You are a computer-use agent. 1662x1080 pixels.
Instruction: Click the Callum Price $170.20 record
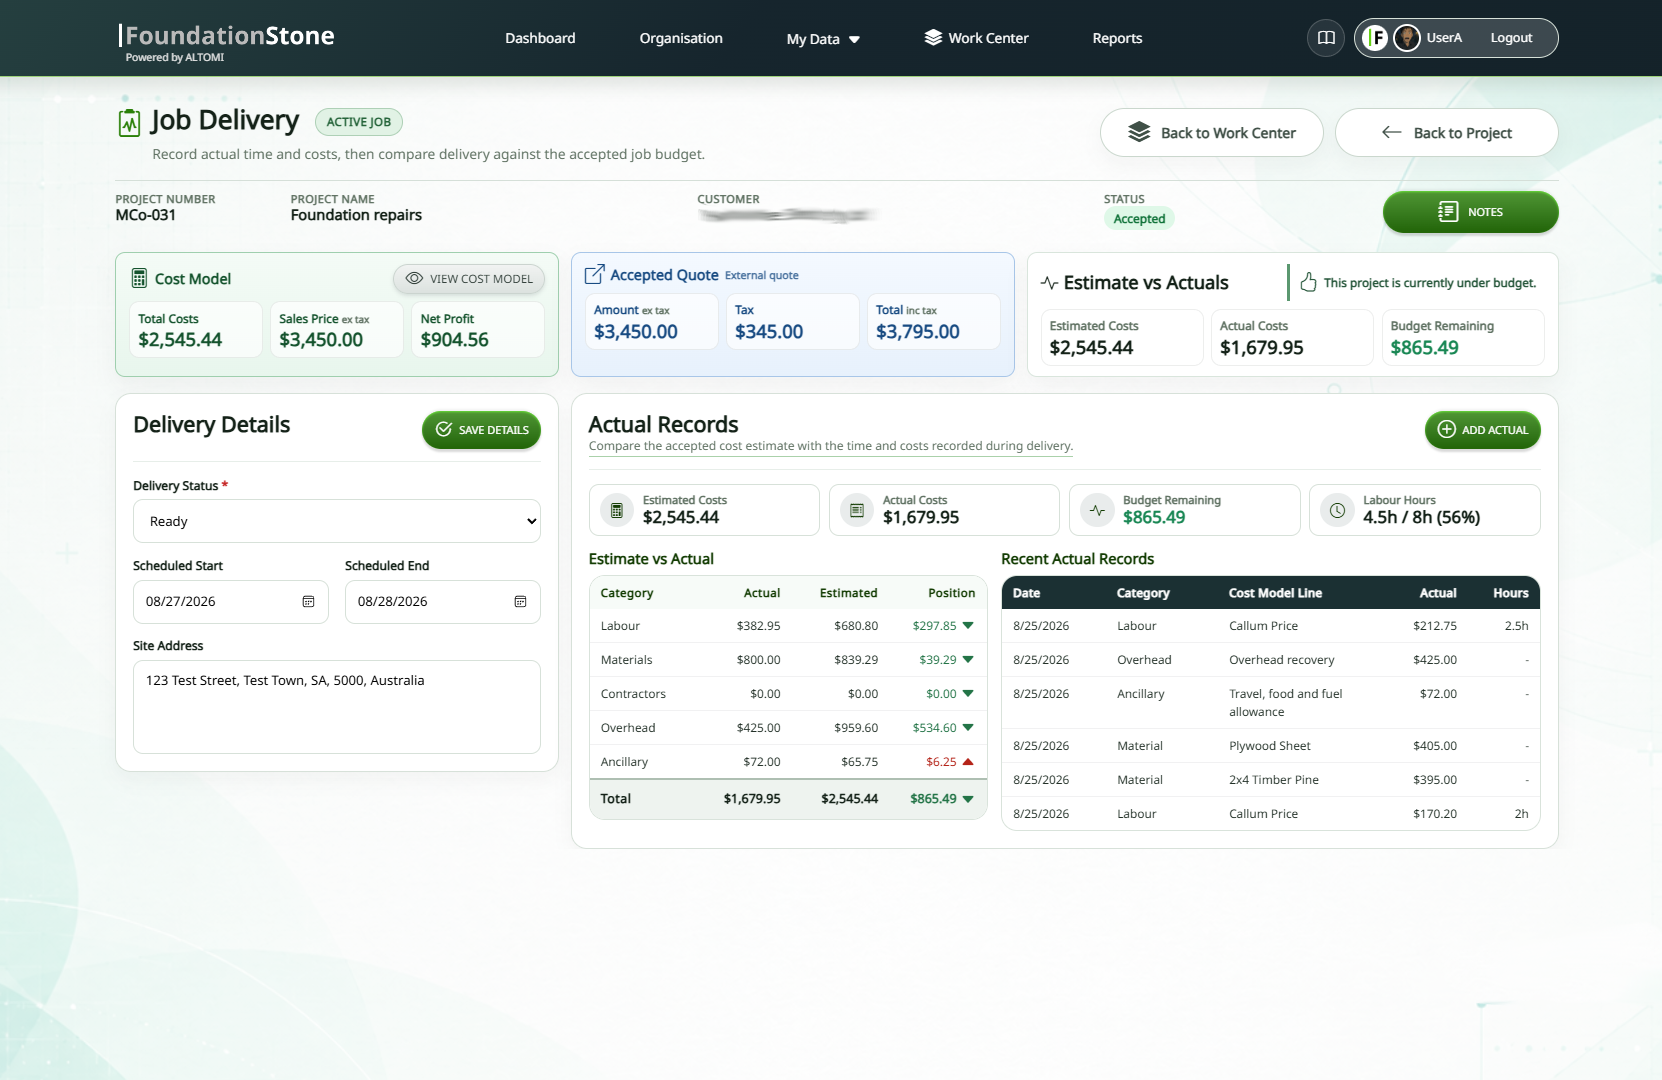point(1271,814)
